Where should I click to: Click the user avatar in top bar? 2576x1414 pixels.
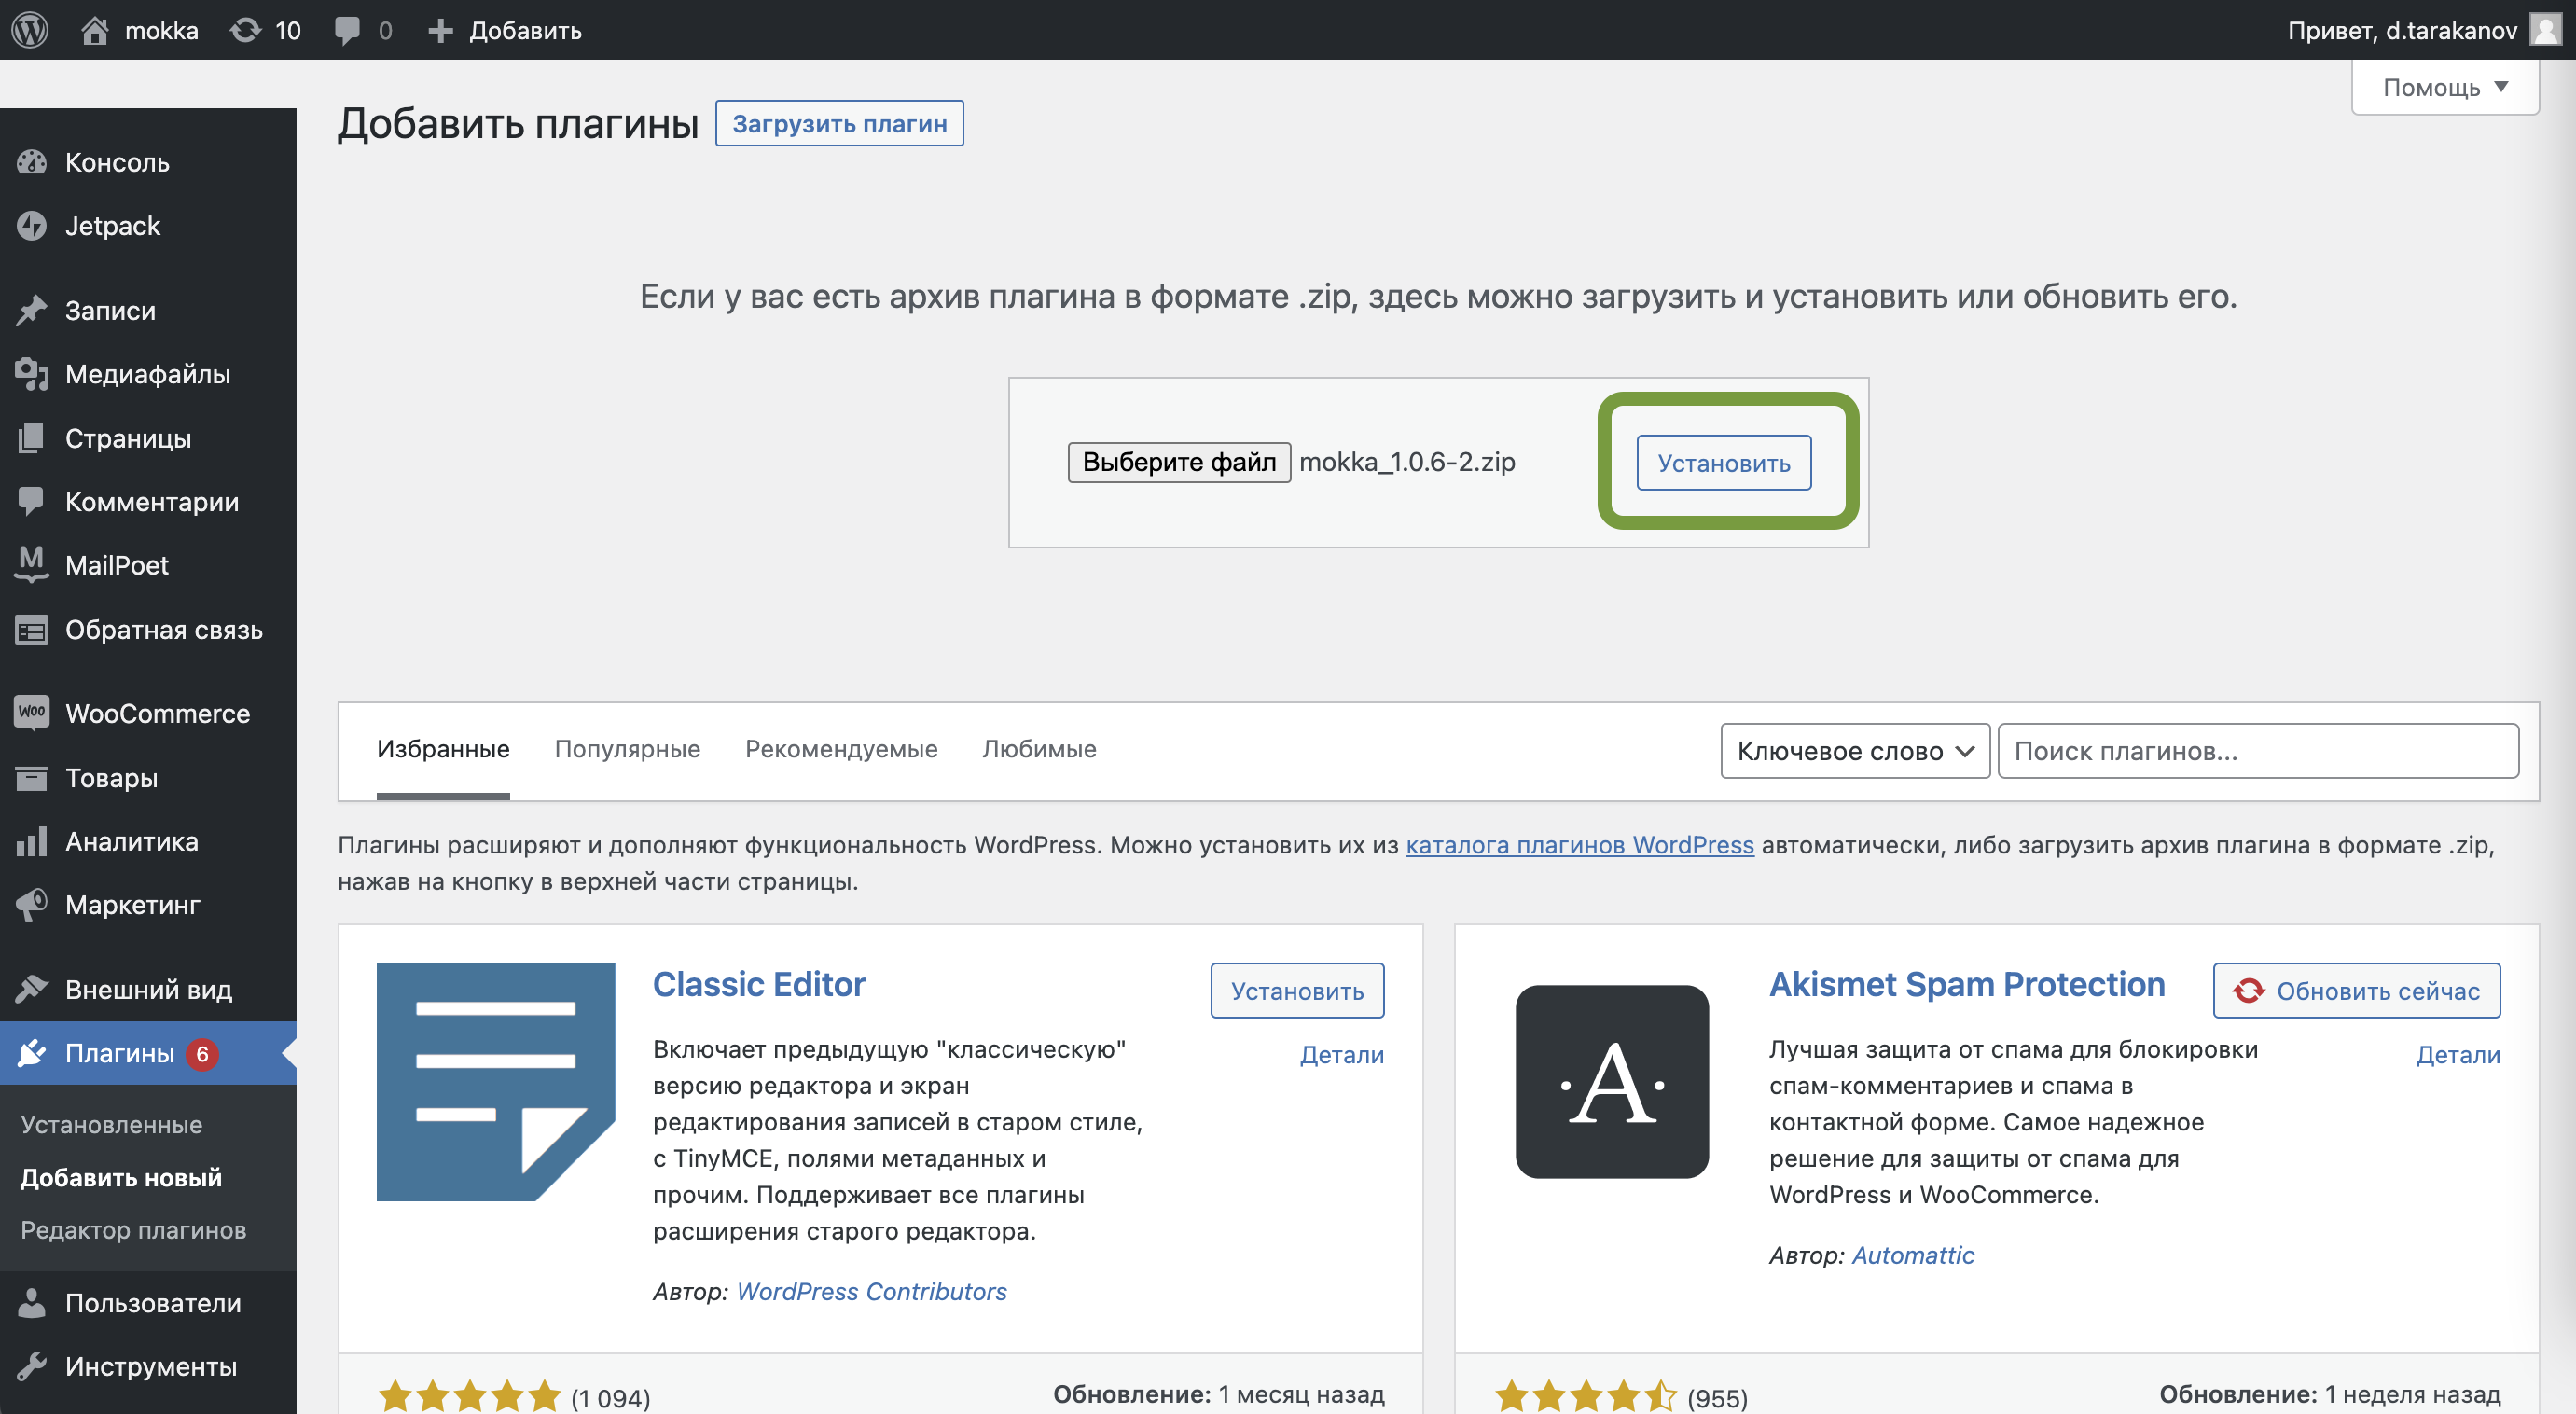click(2545, 30)
